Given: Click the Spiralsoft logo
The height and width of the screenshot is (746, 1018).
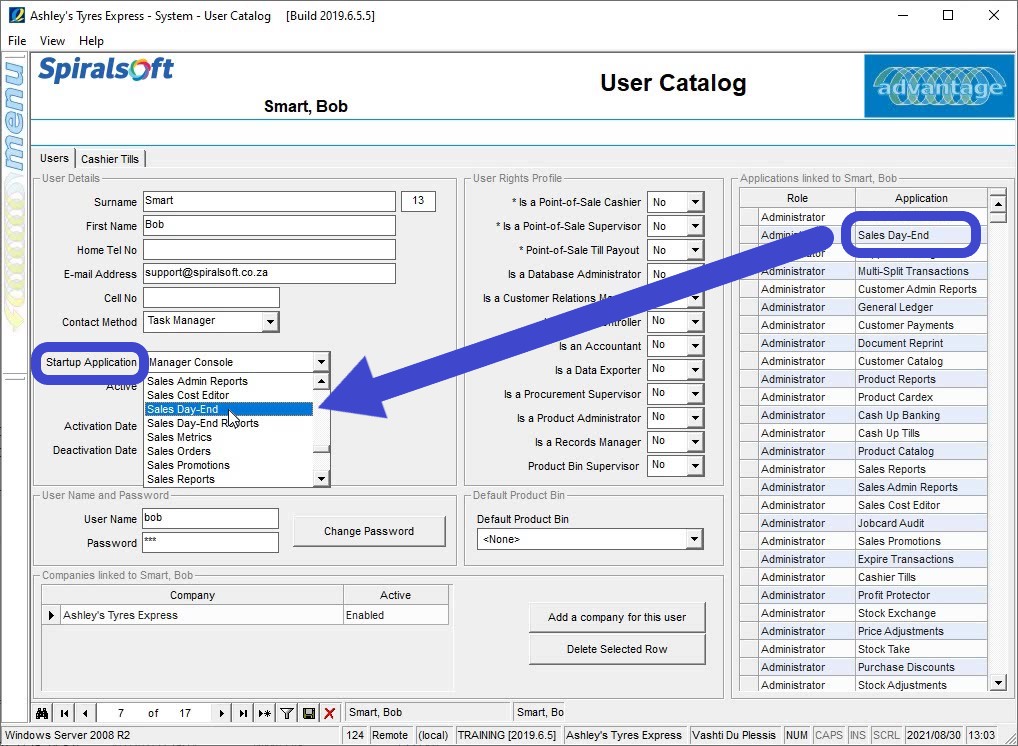Looking at the screenshot, I should click(106, 69).
